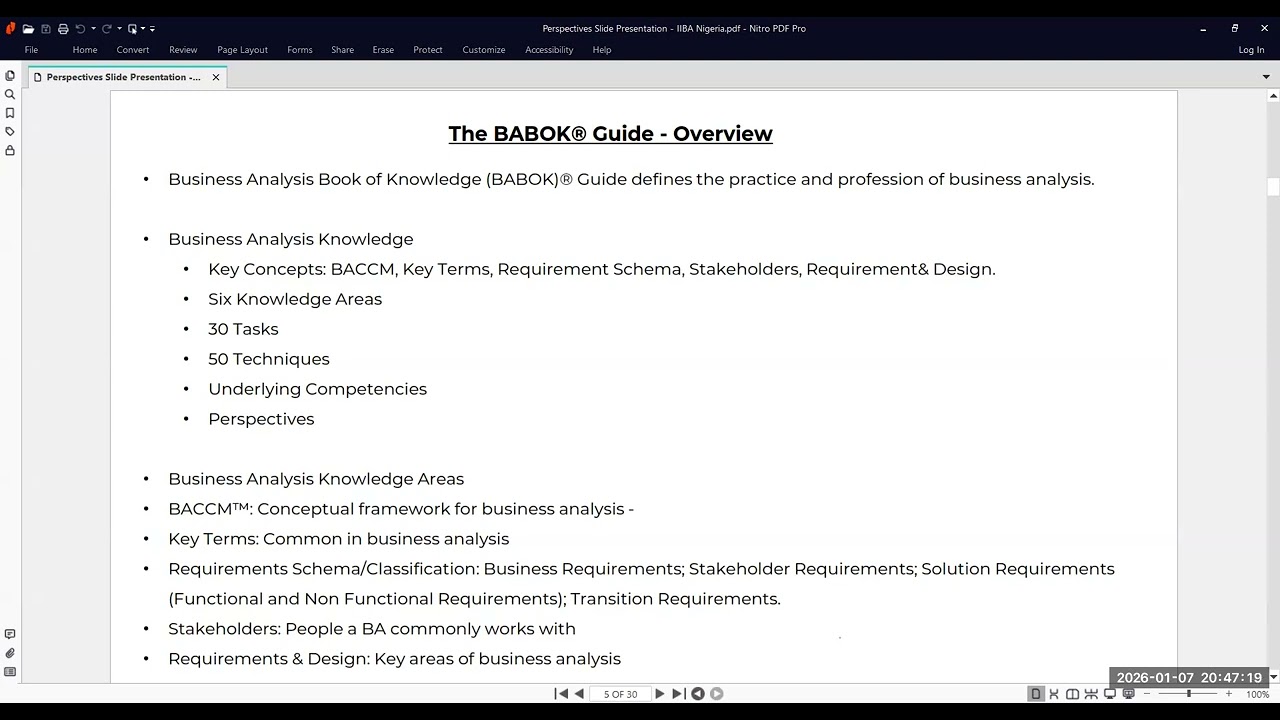
Task: Open the Pages panel in the sidebar
Action: pyautogui.click(x=10, y=76)
